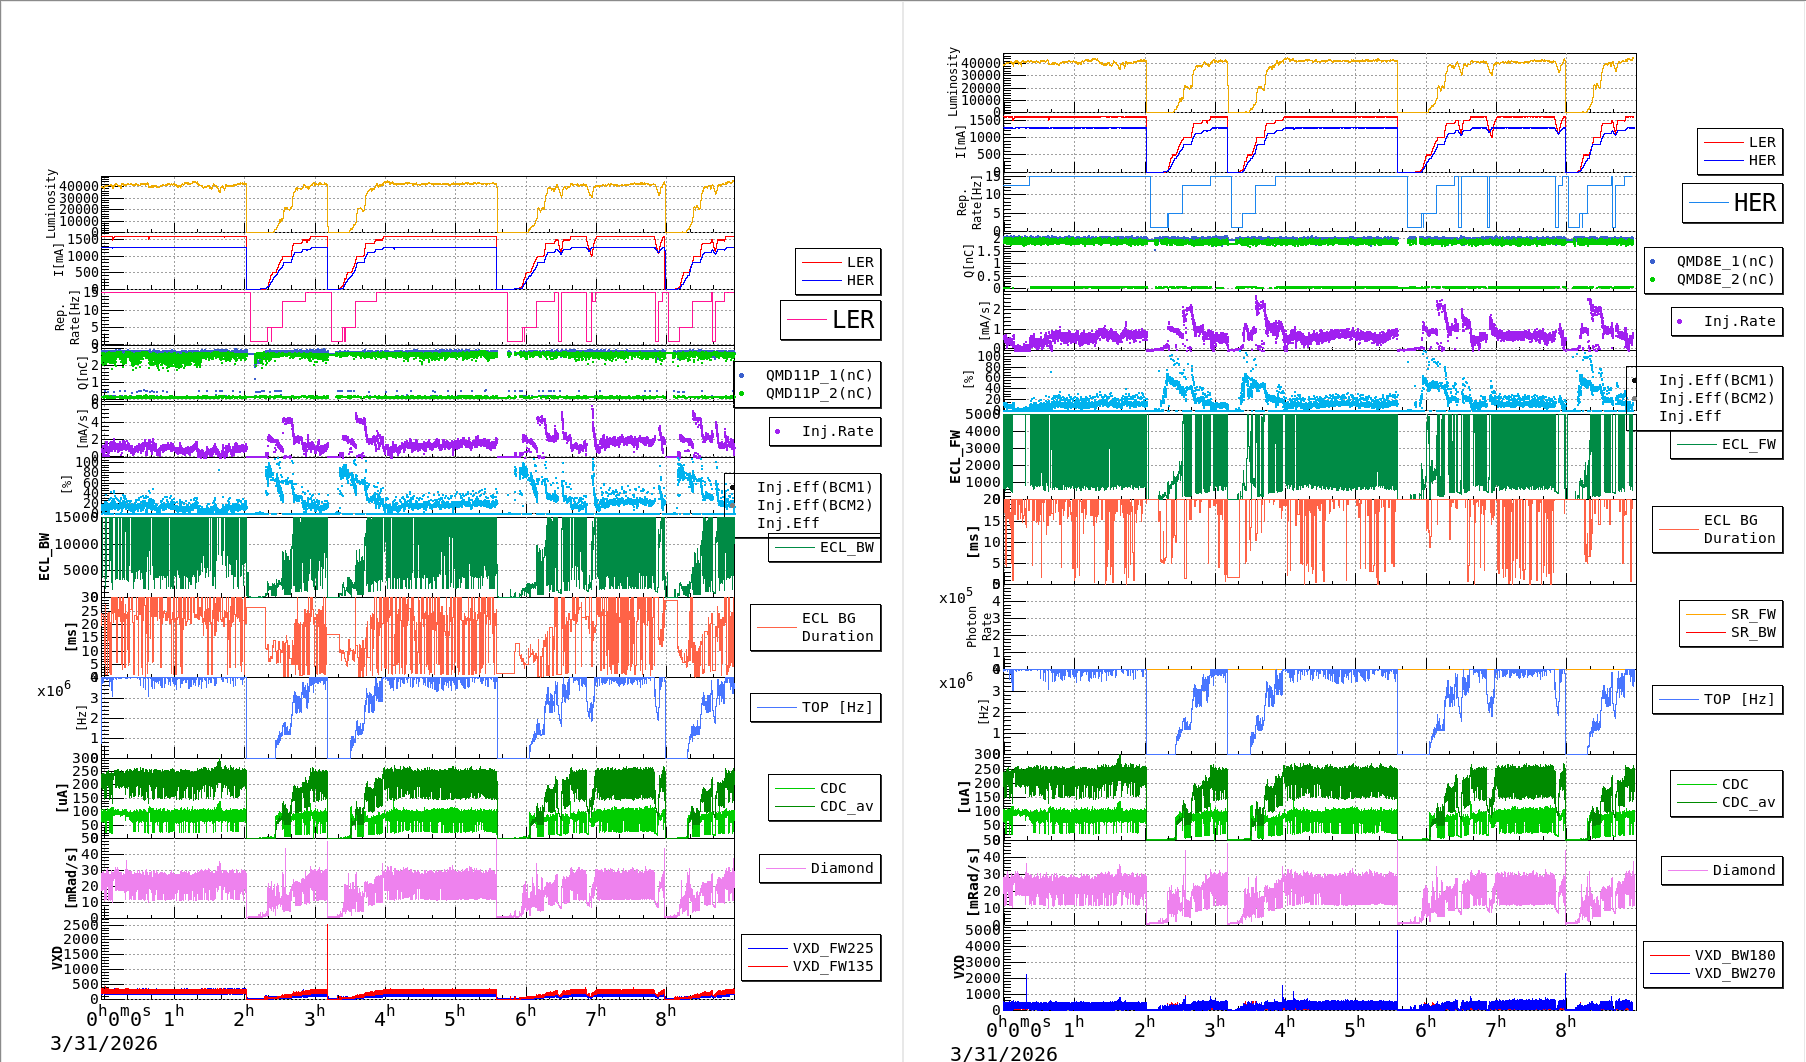Screen dimensions: 1806x1062
Task: Click the large HER legend box
Action: click(1732, 203)
